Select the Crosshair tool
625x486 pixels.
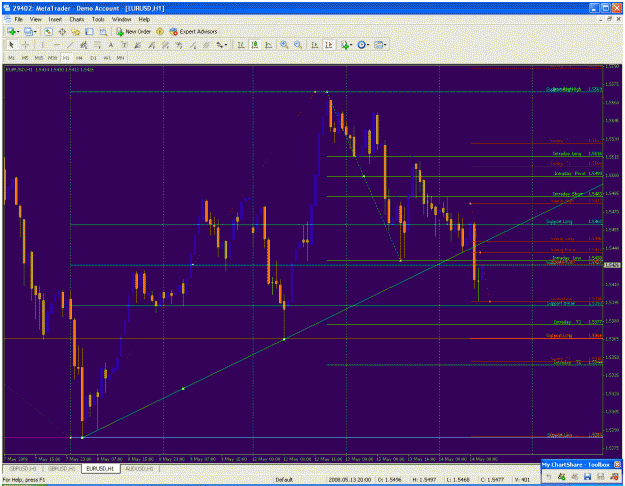(25, 45)
